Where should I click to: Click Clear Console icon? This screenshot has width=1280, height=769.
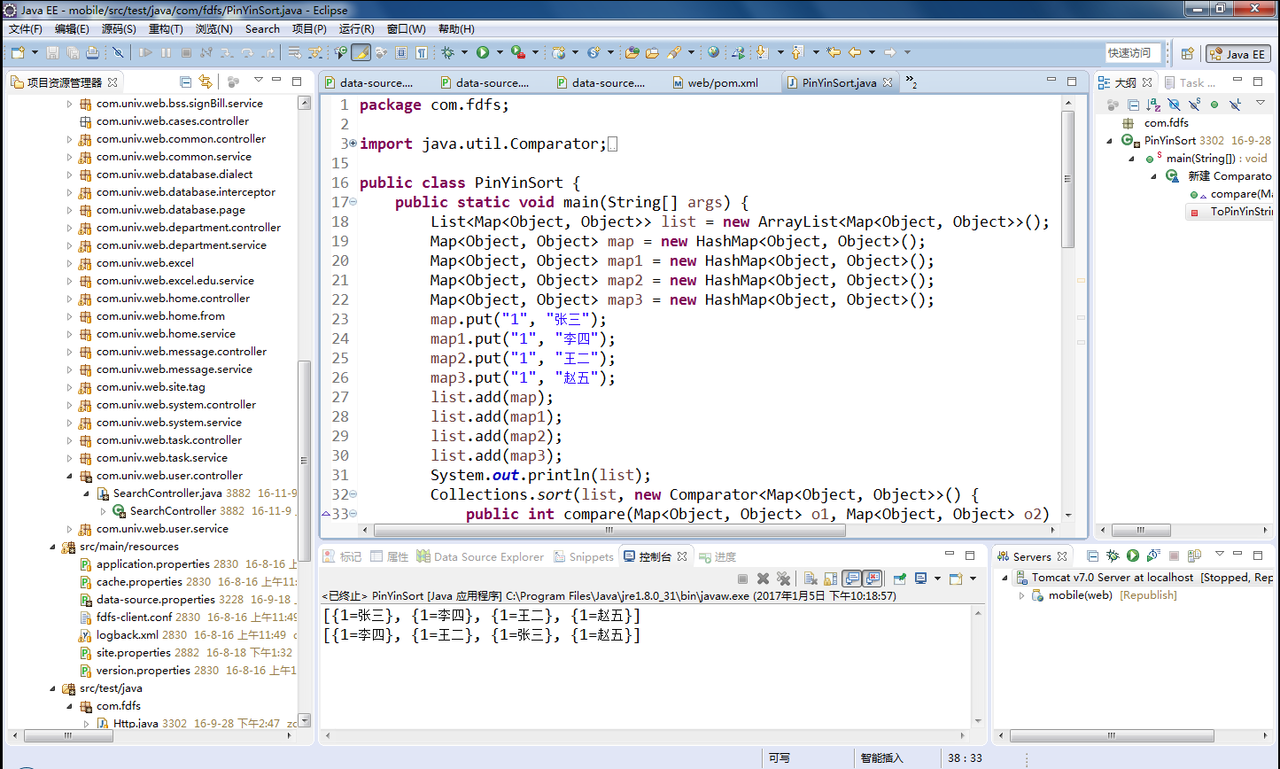(x=810, y=578)
